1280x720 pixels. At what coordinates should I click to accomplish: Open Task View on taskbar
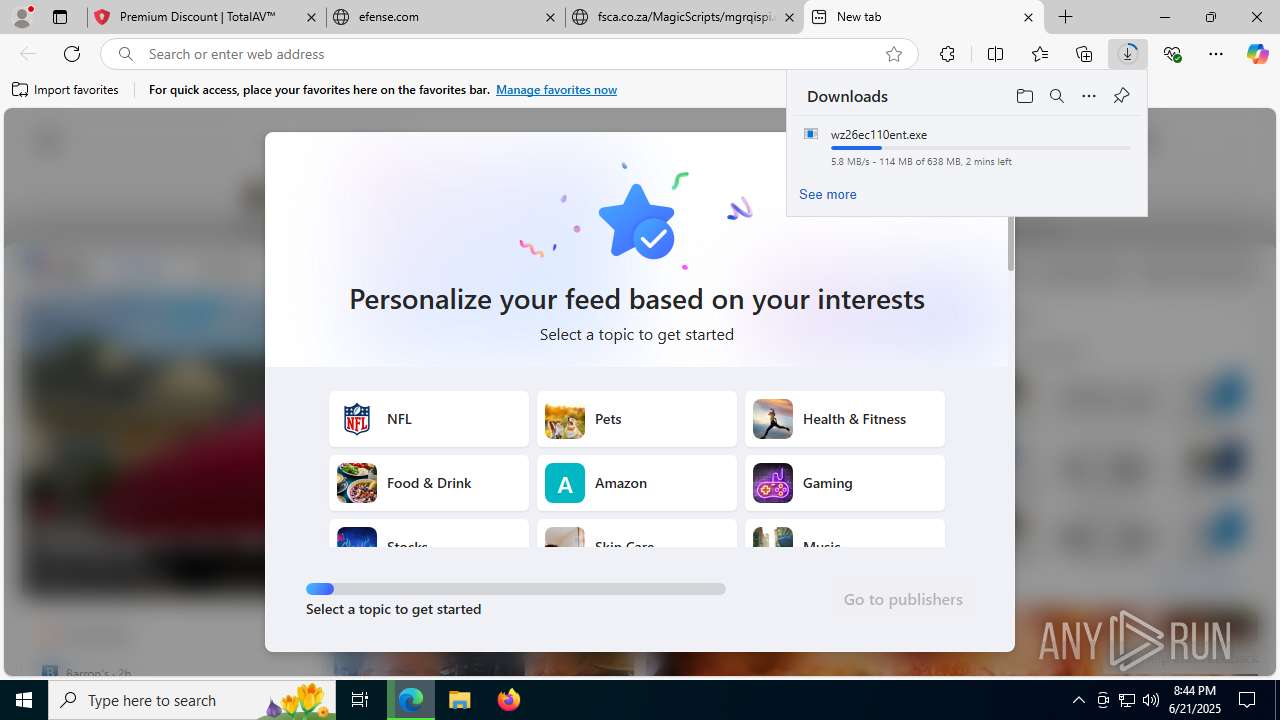point(360,700)
